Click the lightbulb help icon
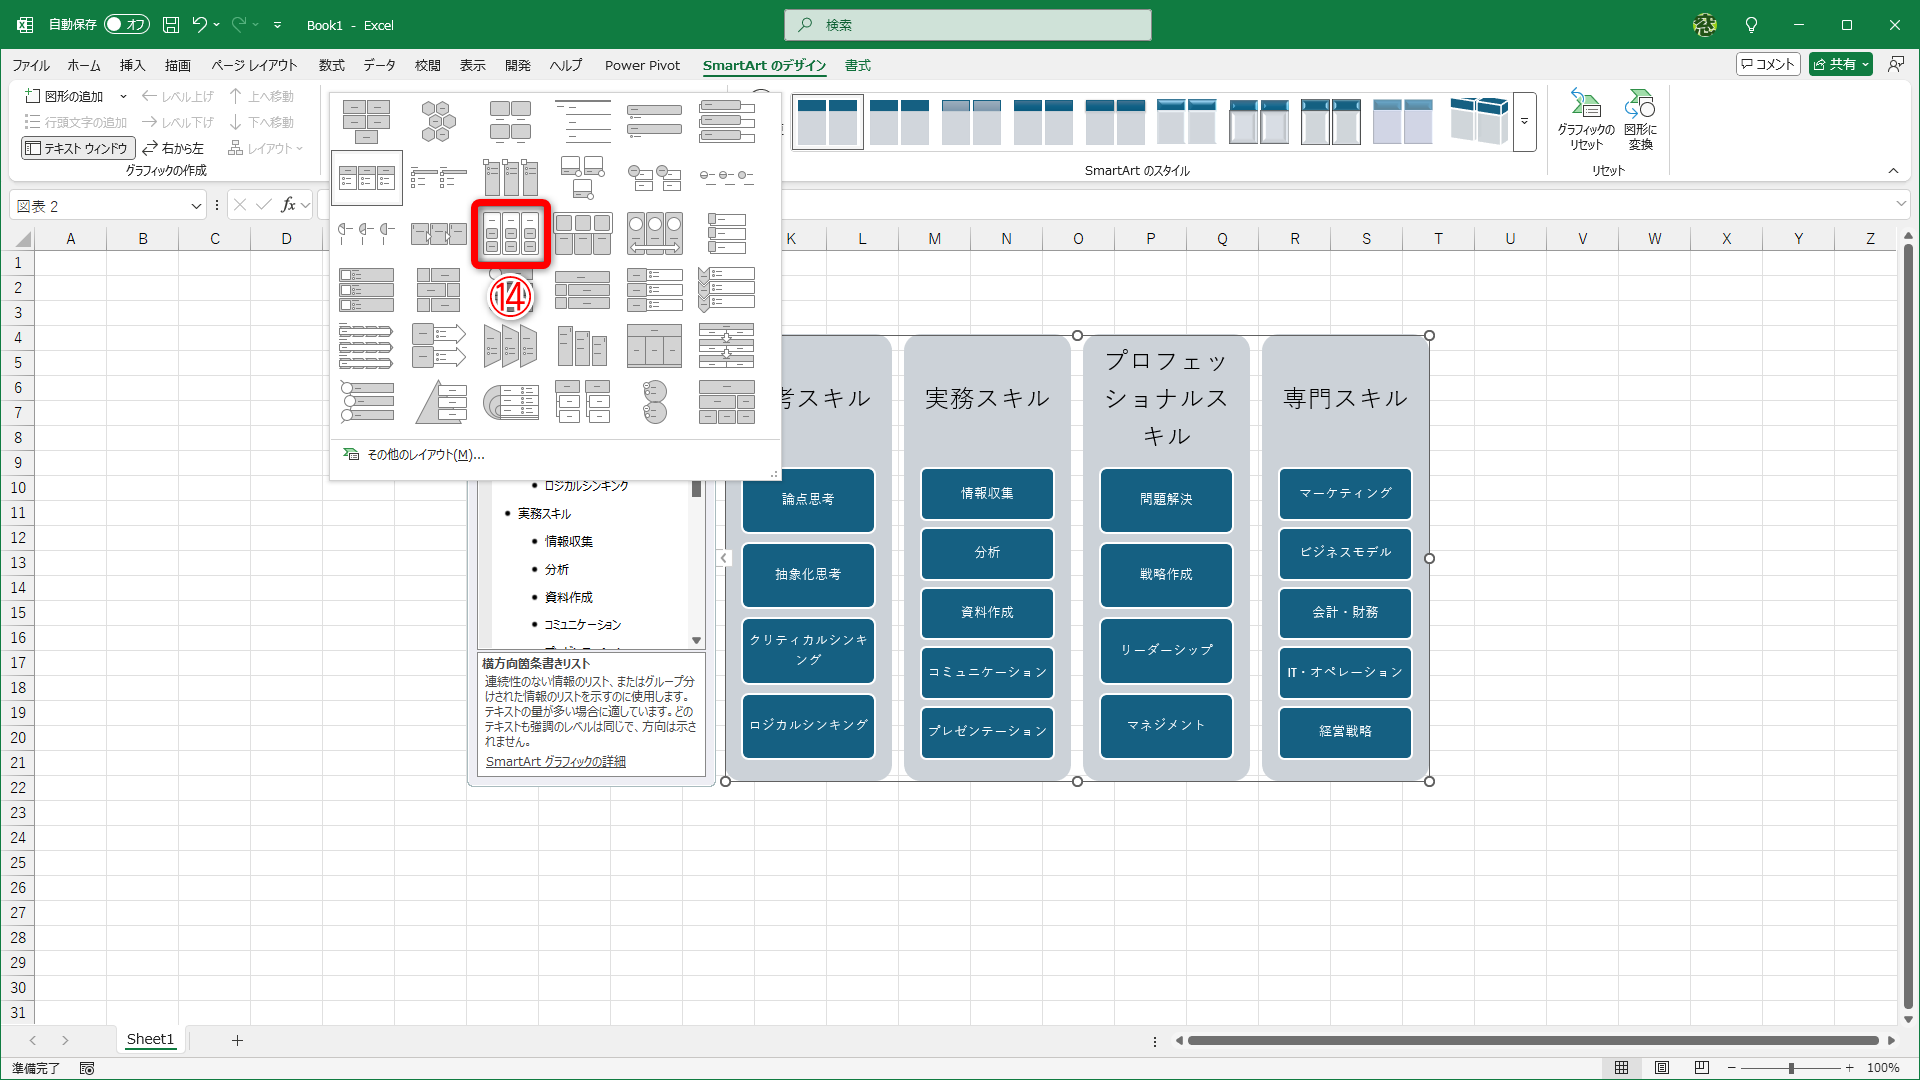 click(x=1751, y=25)
